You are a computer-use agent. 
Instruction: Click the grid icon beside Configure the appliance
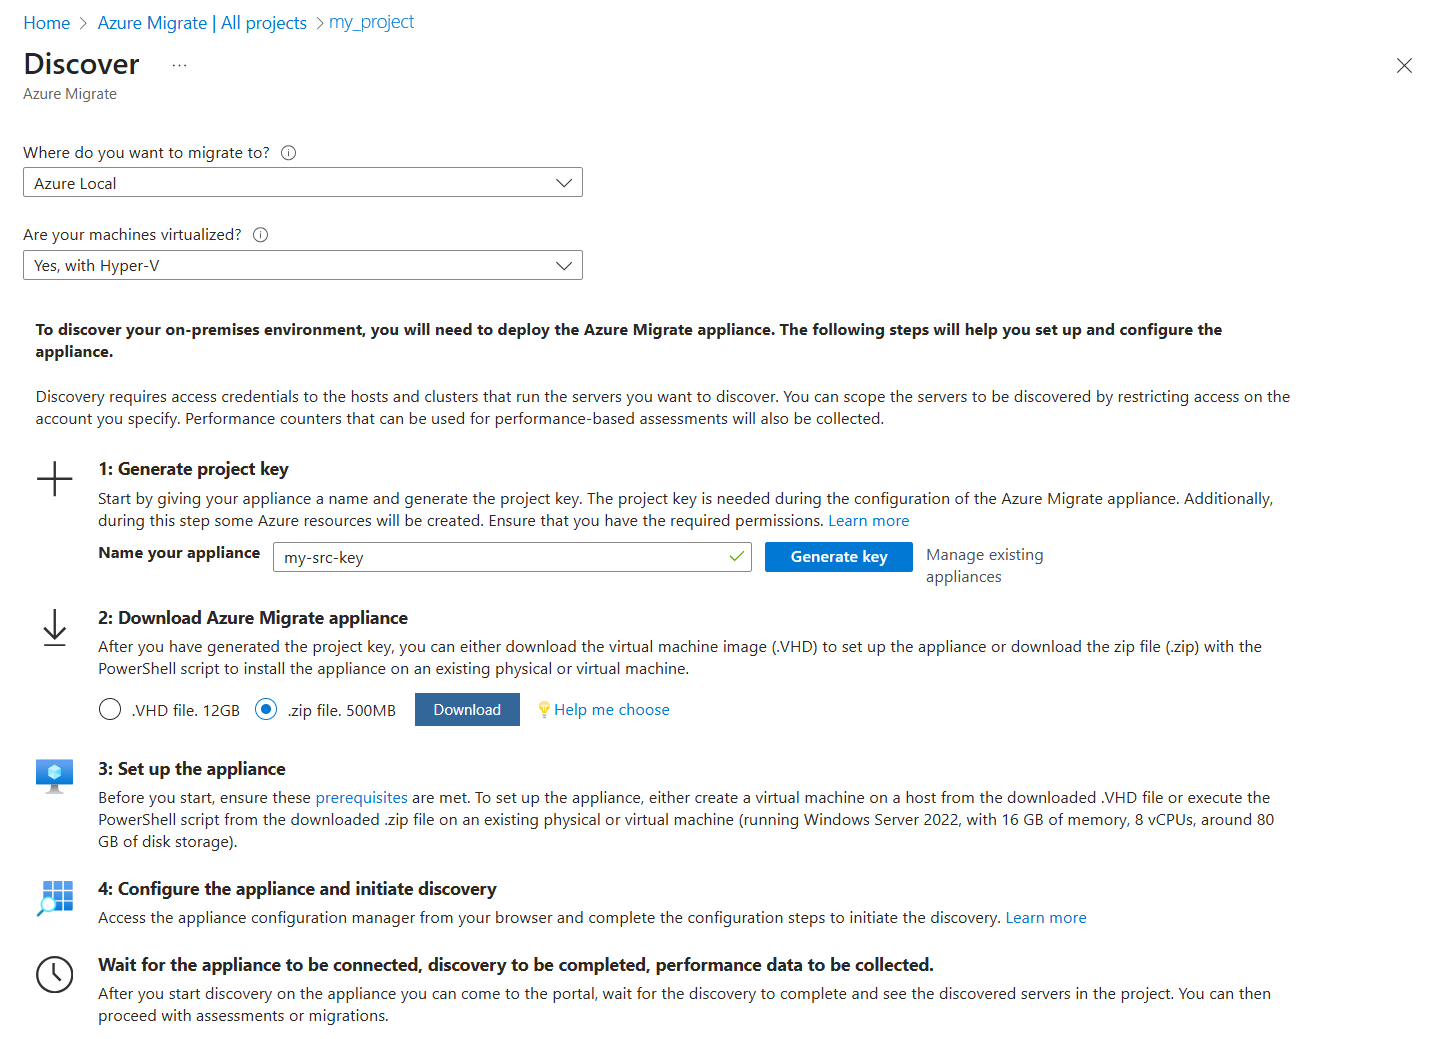(56, 897)
